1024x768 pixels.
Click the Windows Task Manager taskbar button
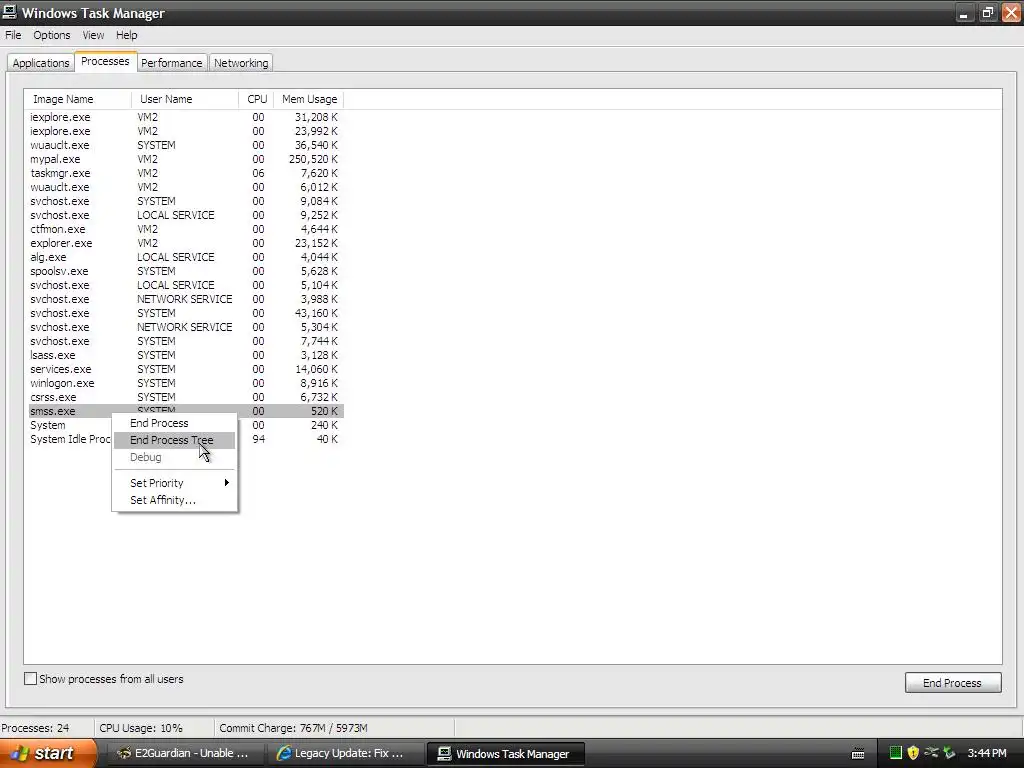pos(505,754)
